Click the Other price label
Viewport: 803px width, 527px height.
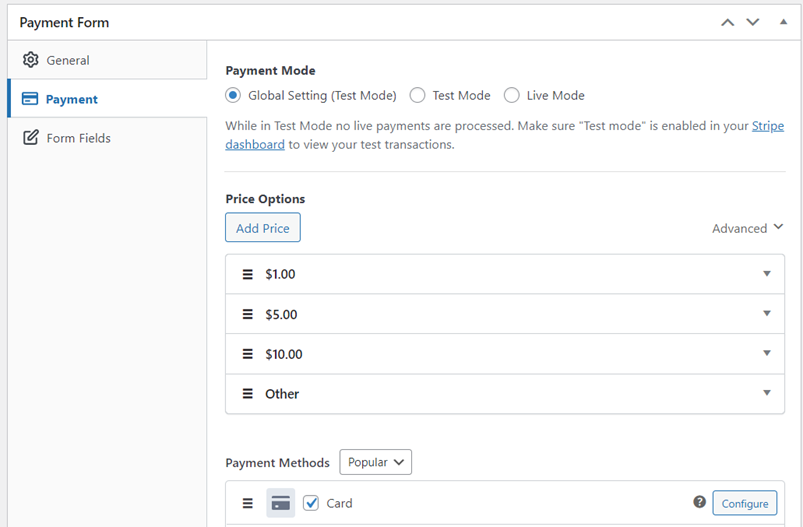[282, 394]
